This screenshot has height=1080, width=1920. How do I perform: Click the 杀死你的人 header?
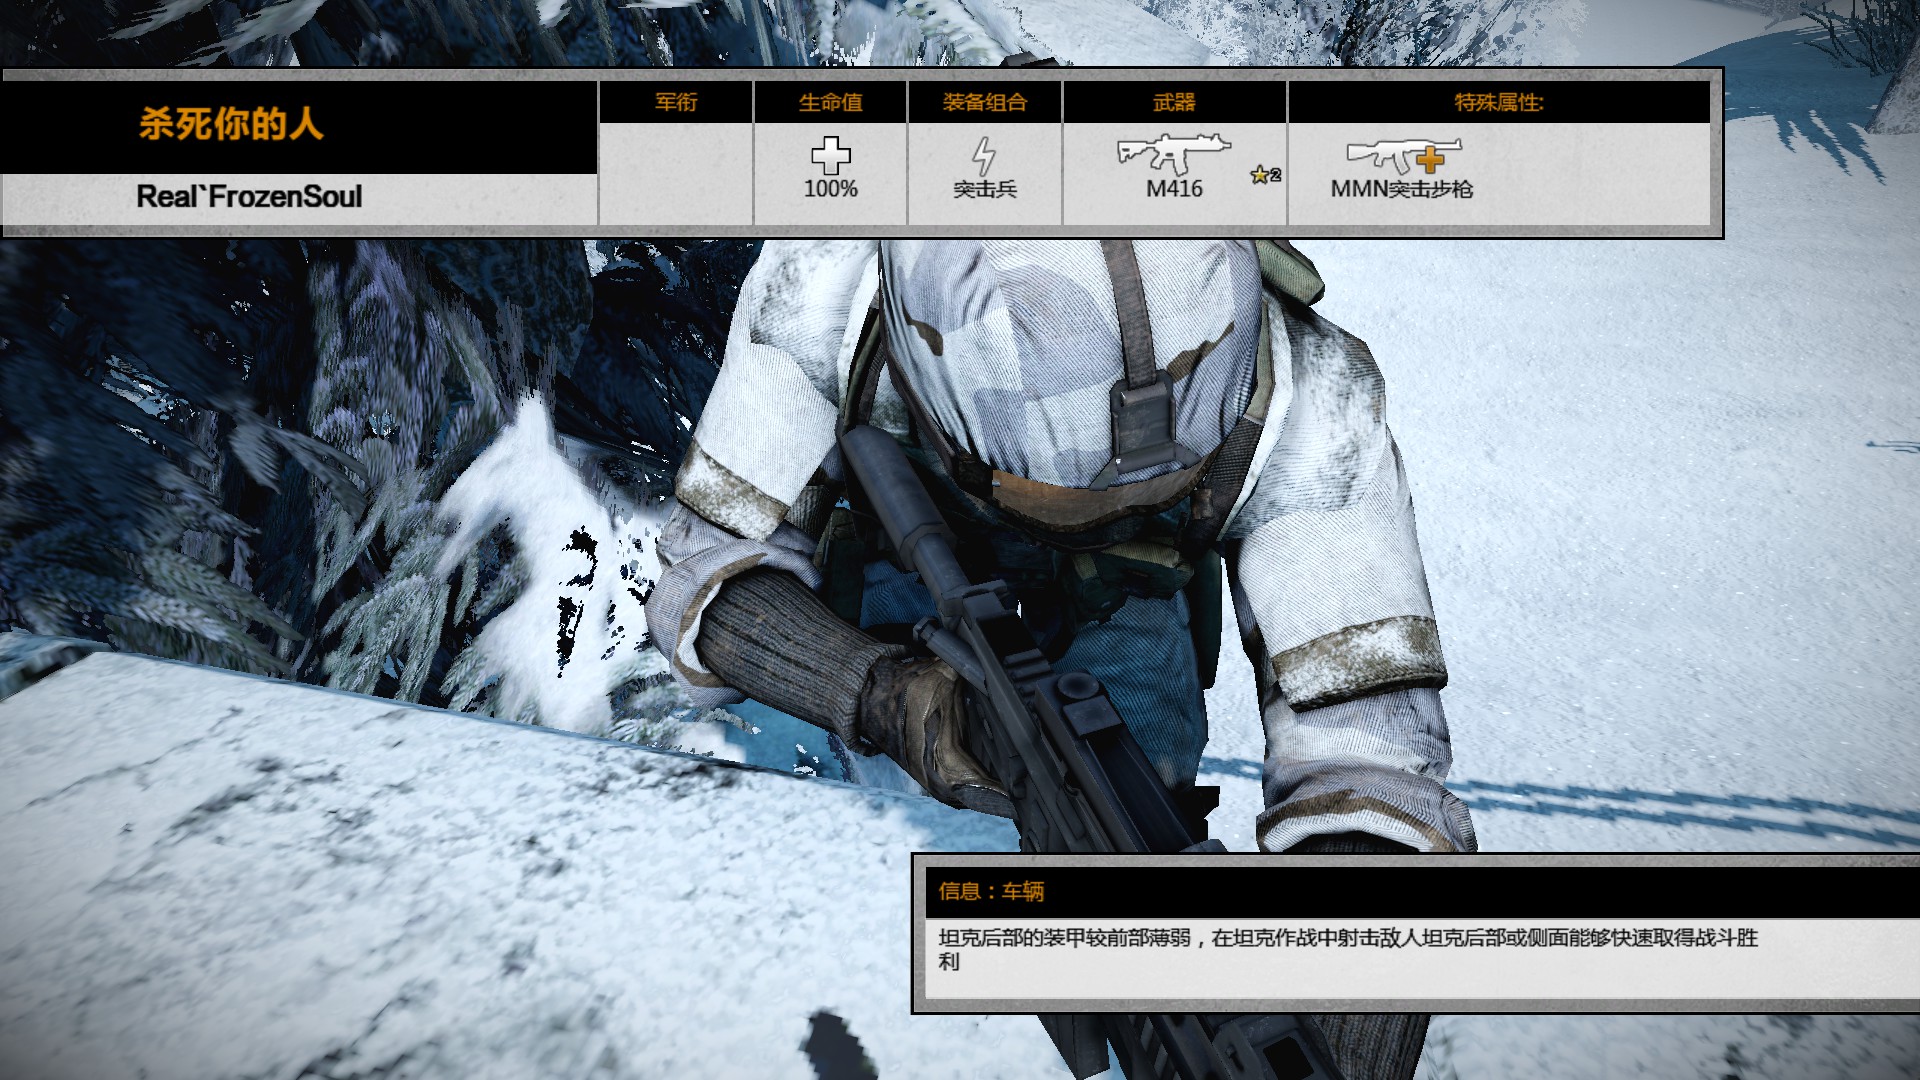(x=231, y=124)
